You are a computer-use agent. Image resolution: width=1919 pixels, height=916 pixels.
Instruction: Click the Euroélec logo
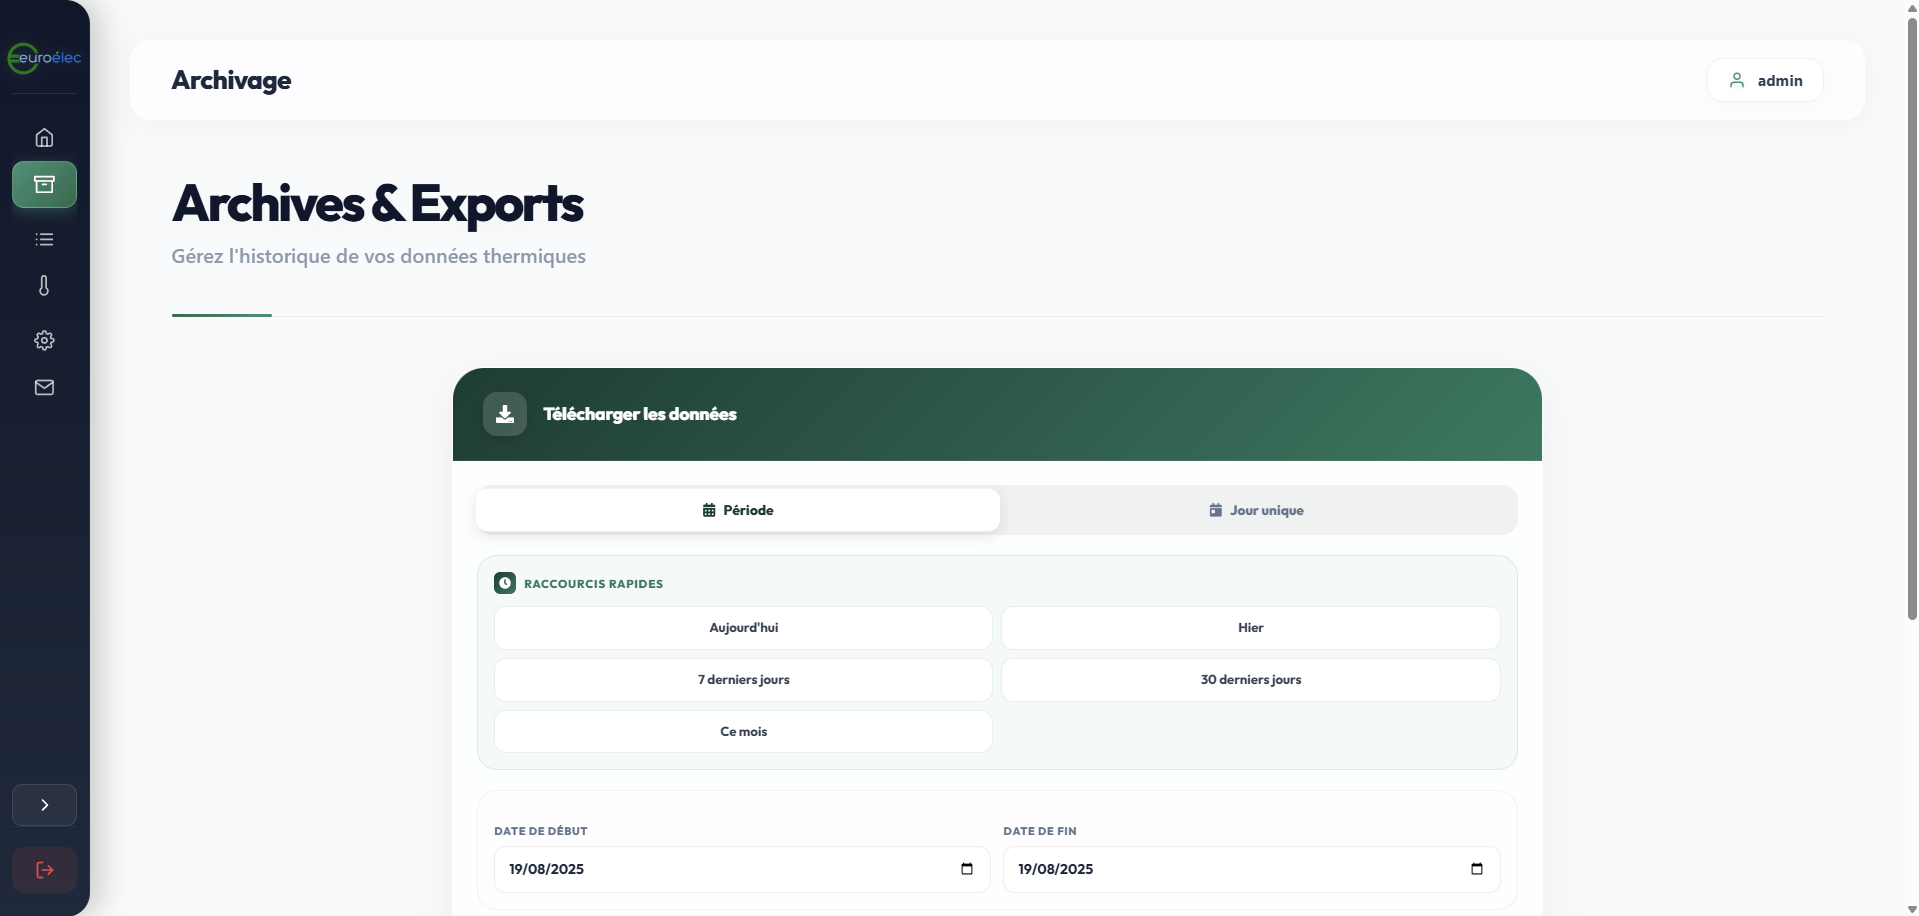click(44, 58)
